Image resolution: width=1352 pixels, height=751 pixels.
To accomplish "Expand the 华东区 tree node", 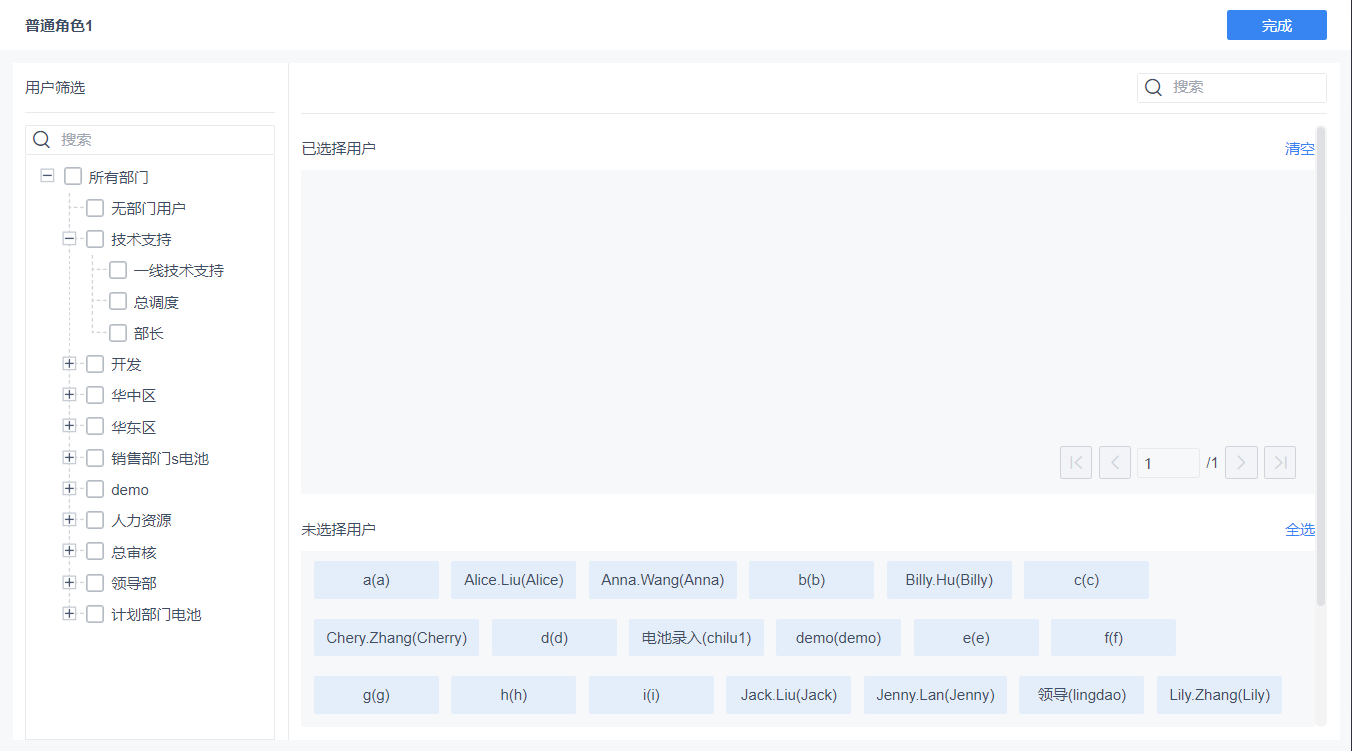I will point(69,426).
